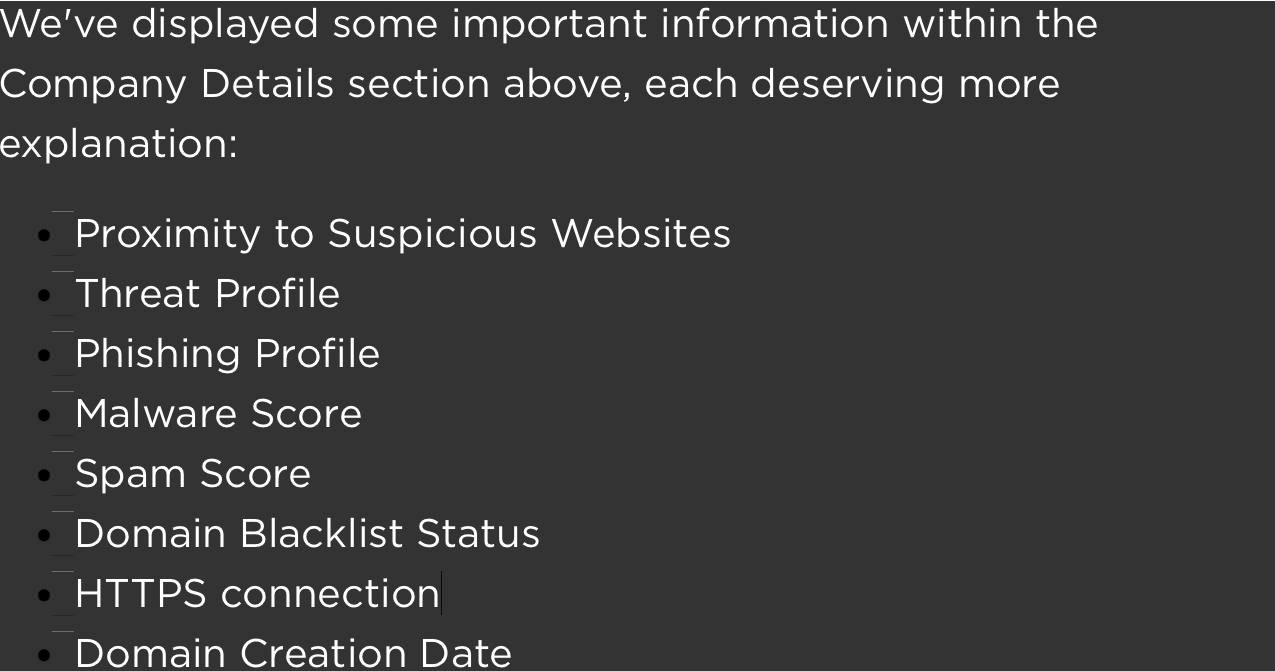The height and width of the screenshot is (671, 1275).
Task: Click the HTTPS connection list item
Action: 258,594
